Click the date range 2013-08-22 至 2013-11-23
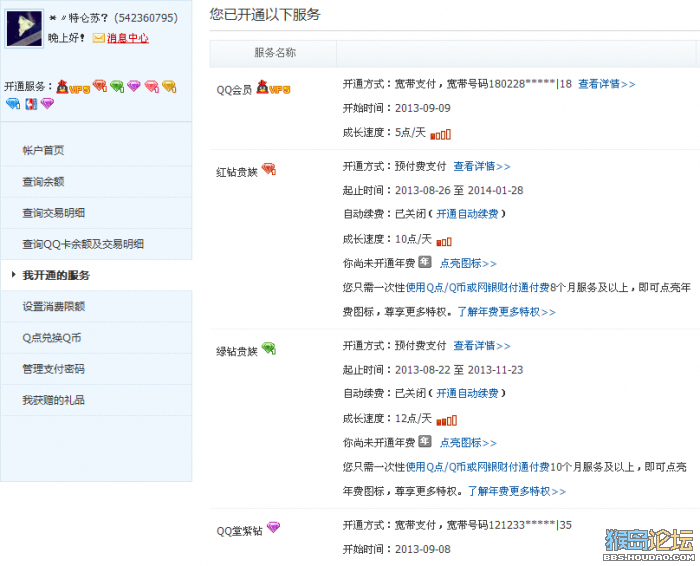This screenshot has width=700, height=566. click(x=459, y=370)
